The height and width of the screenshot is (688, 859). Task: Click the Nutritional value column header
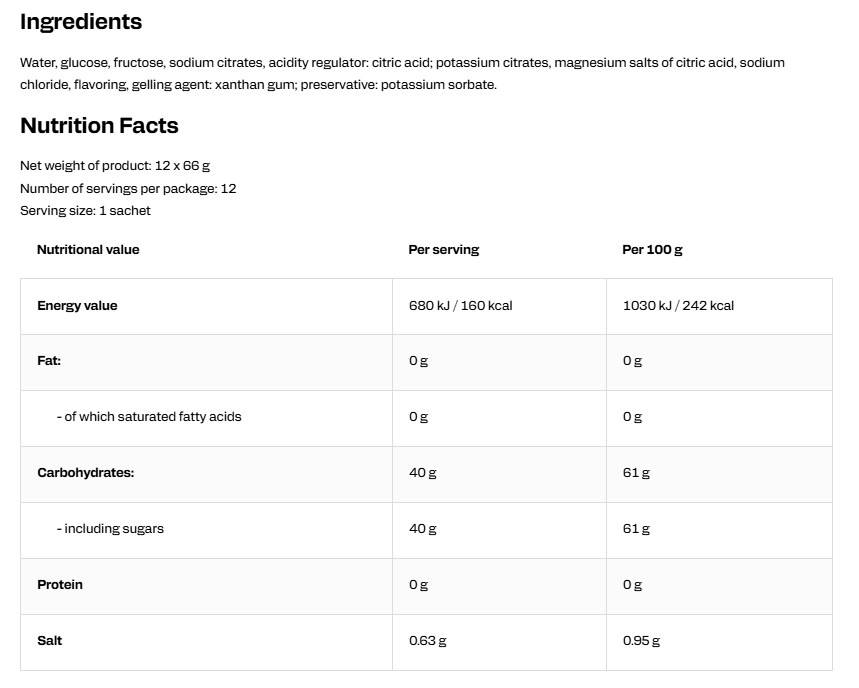[88, 250]
